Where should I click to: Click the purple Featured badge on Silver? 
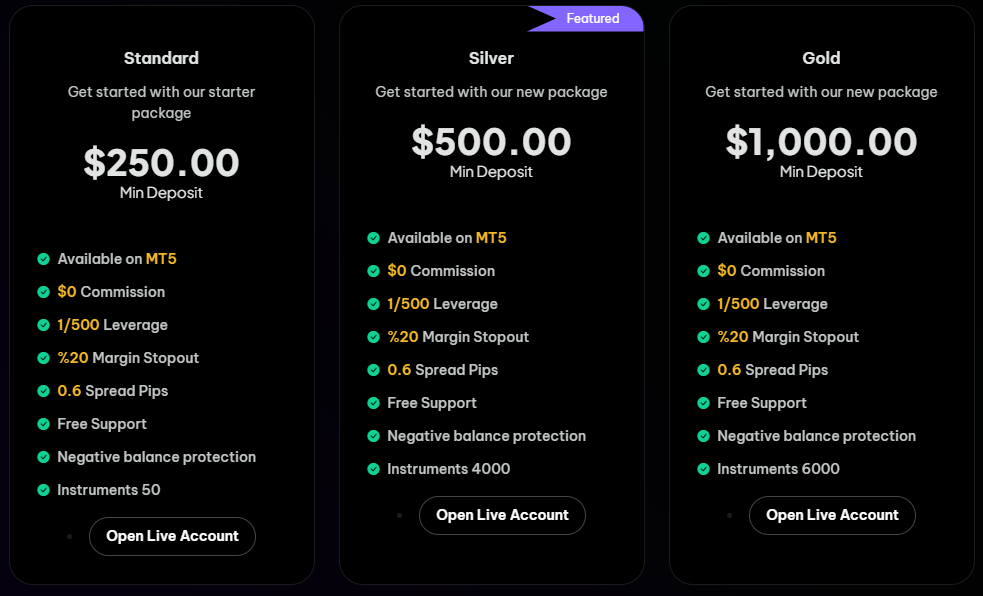[586, 19]
